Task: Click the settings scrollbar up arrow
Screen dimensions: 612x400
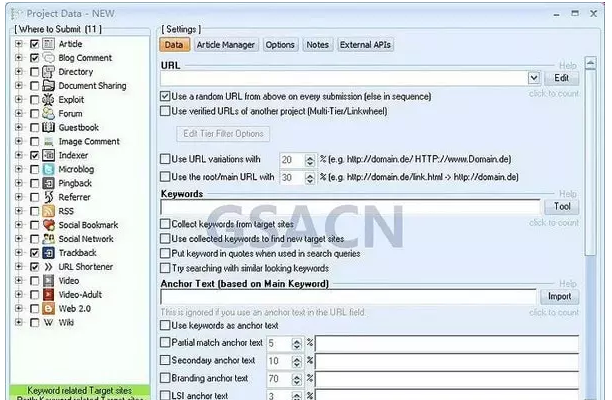Action: [591, 63]
